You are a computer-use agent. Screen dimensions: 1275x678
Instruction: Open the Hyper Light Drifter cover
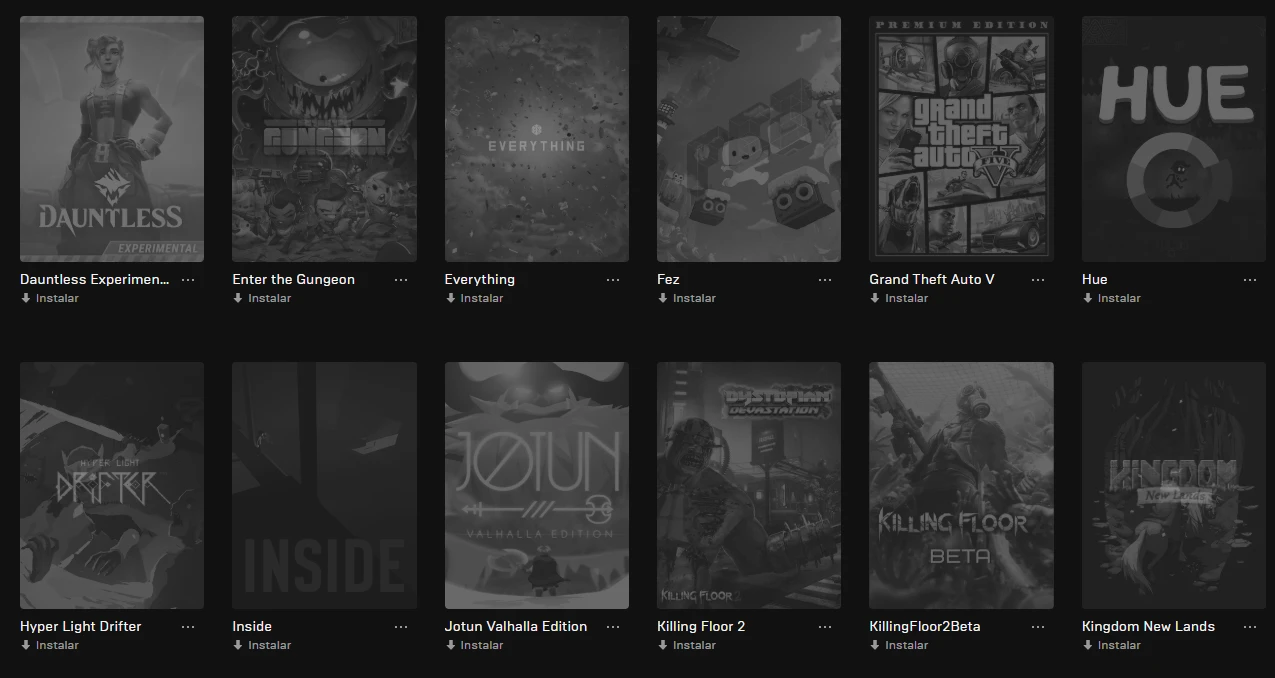112,486
